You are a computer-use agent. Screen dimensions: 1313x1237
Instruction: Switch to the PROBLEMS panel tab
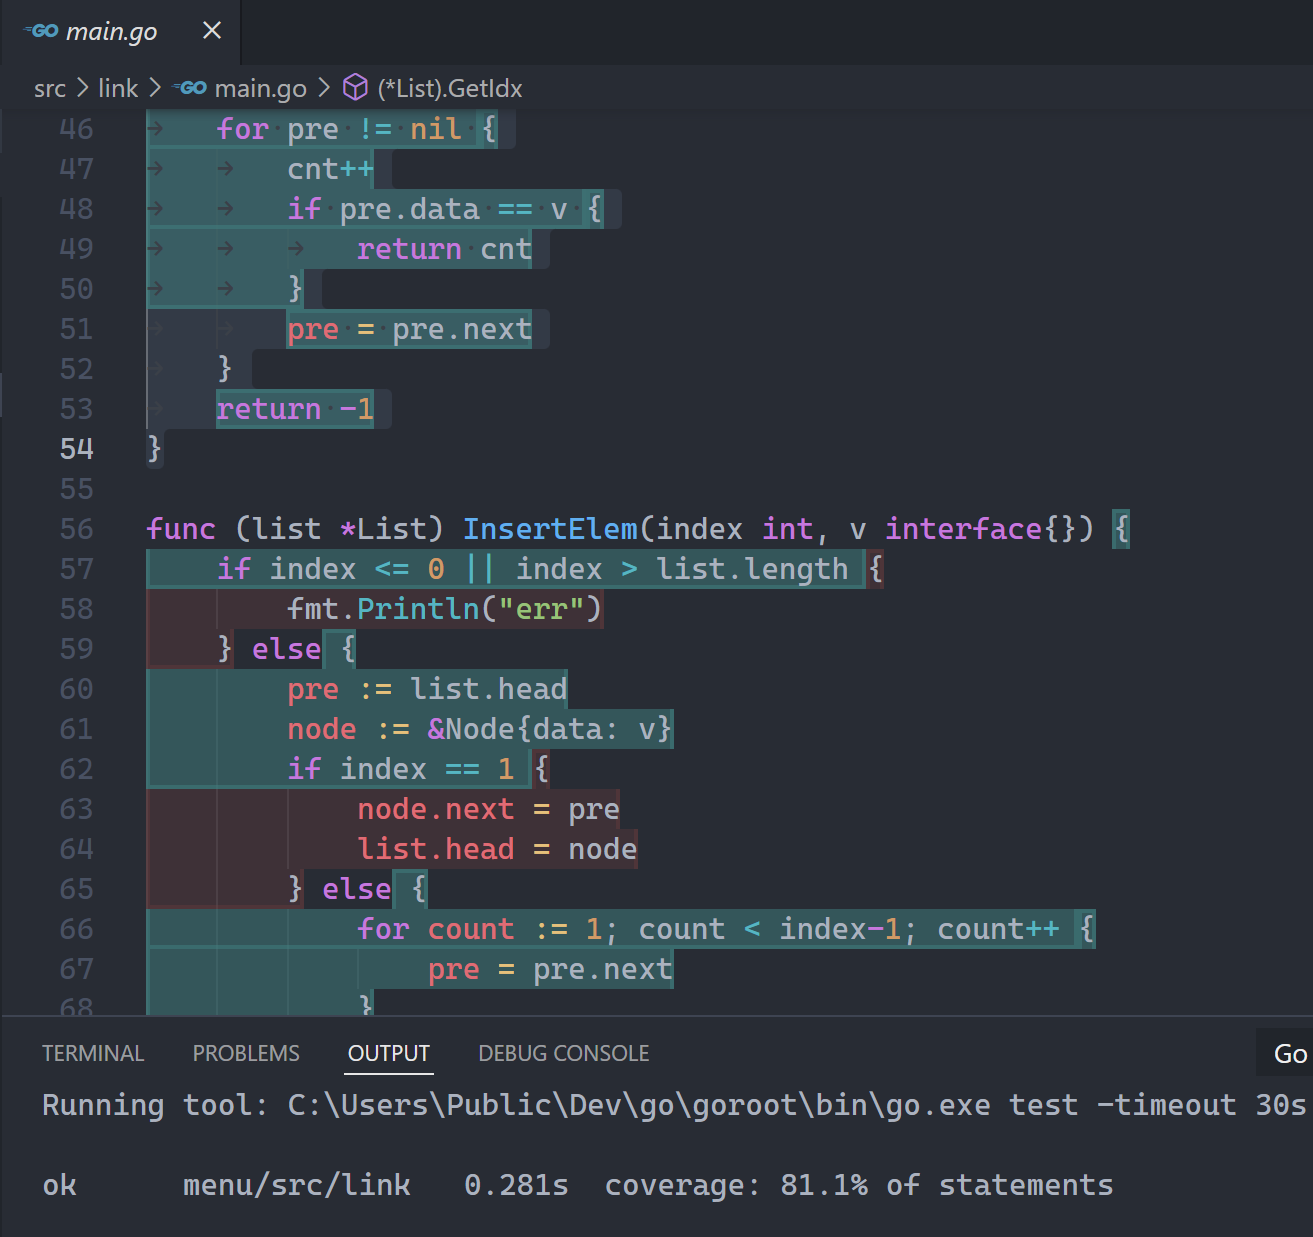pos(246,1053)
